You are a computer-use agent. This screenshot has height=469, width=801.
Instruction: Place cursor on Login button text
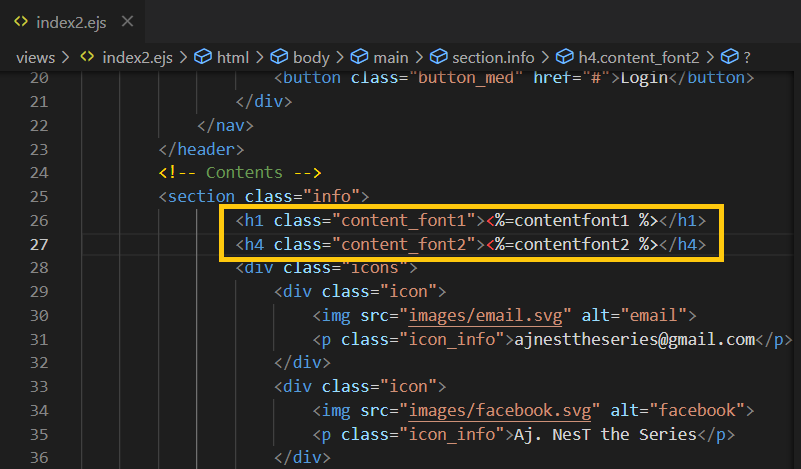(644, 78)
